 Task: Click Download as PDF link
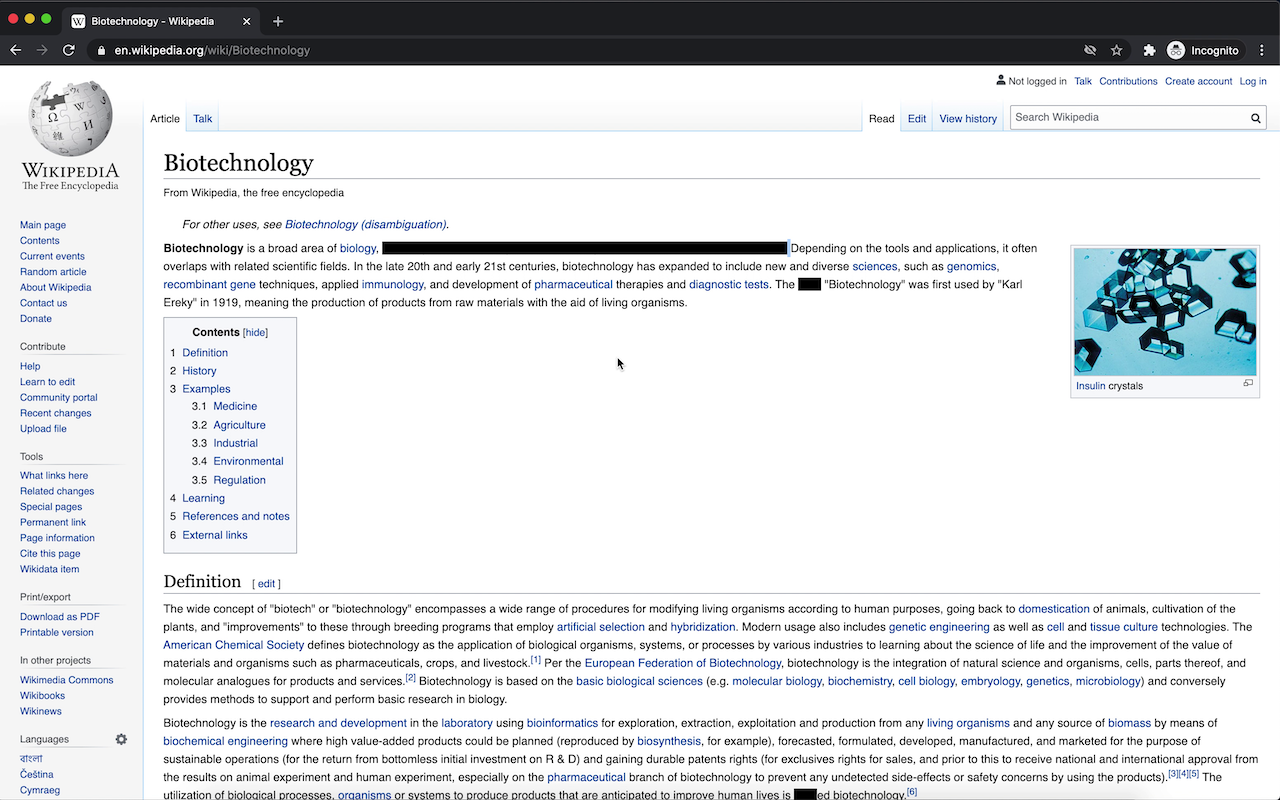[x=60, y=617]
